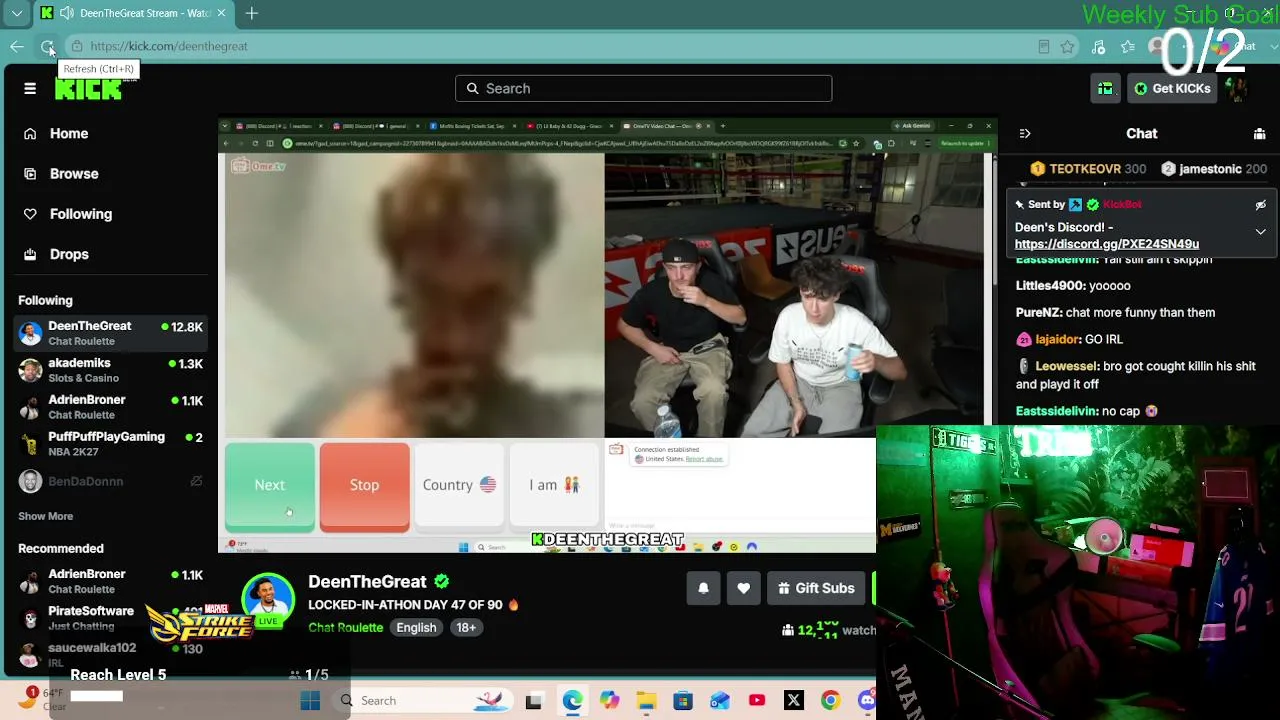
Task: Click the address bar URL kick.com/deenthegreat
Action: 169,46
